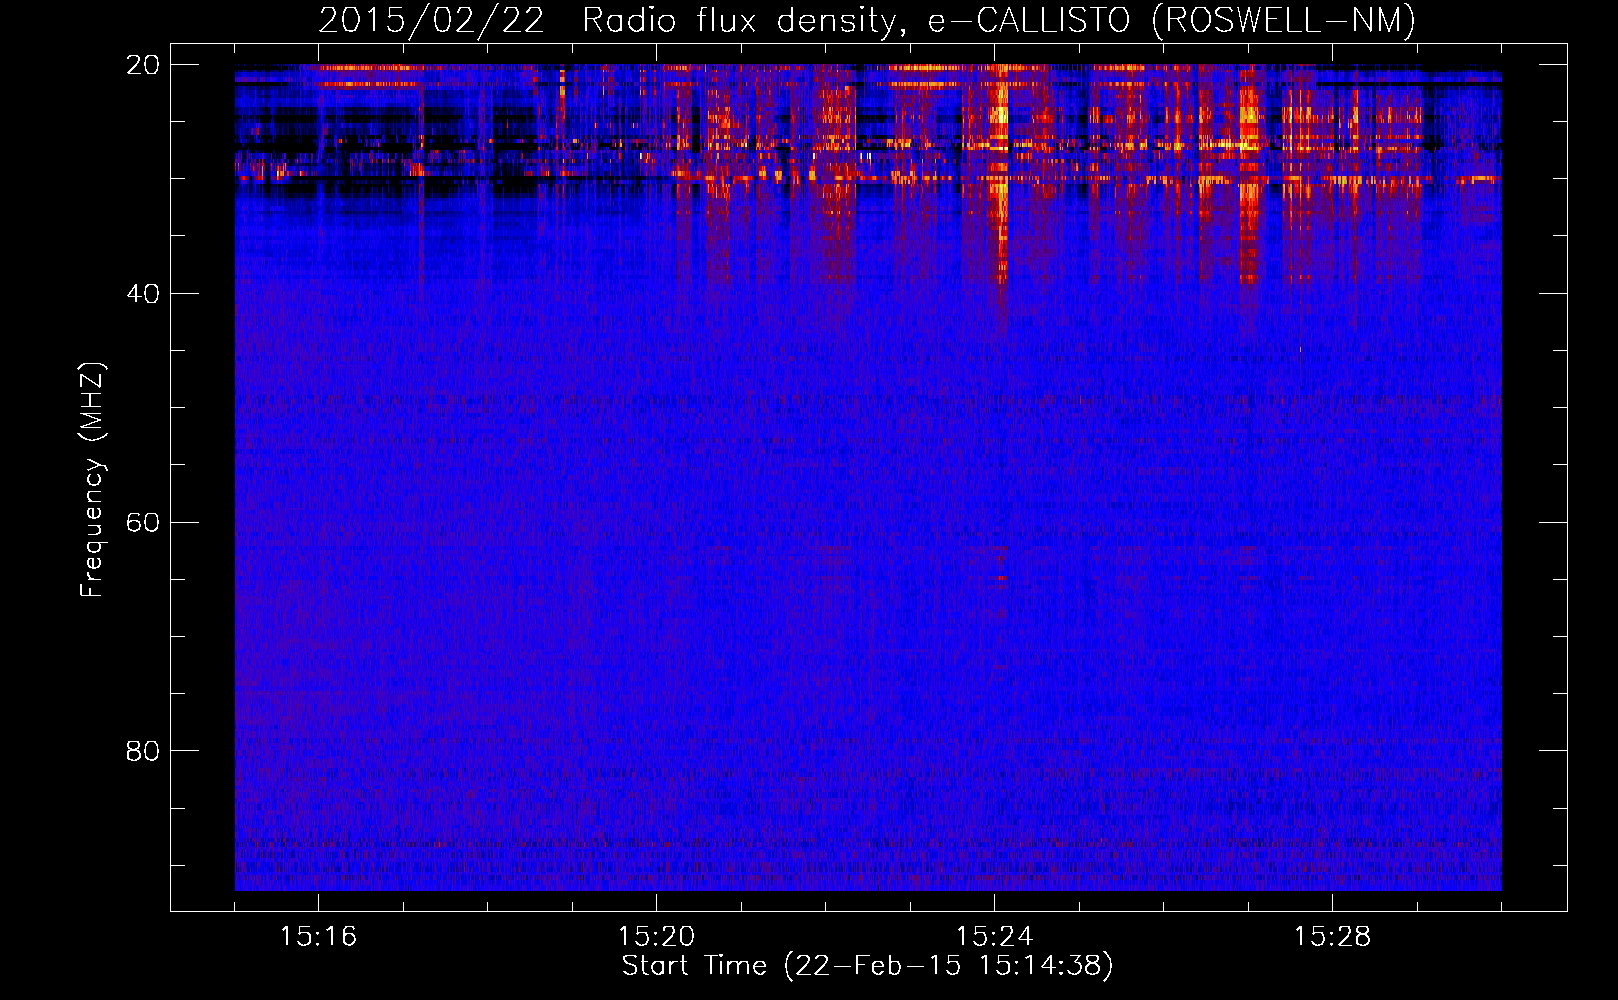
Task: Click the "Start Time (22-Feb-15 15:14:38)" axis label
Action: pos(867,966)
